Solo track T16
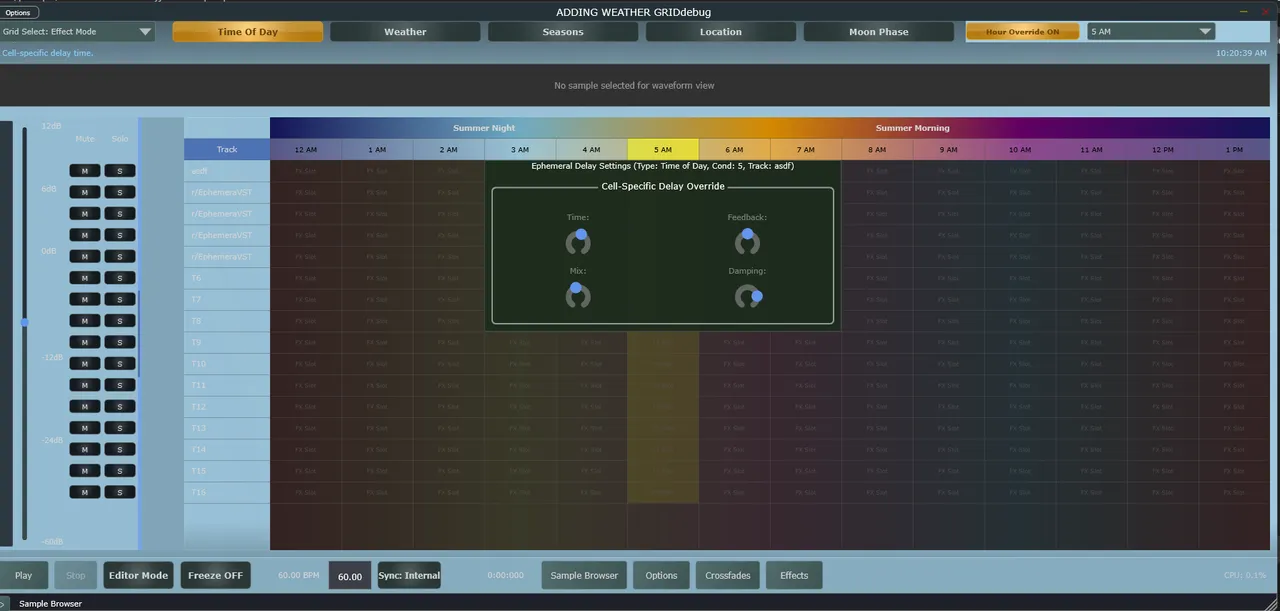 click(x=119, y=492)
